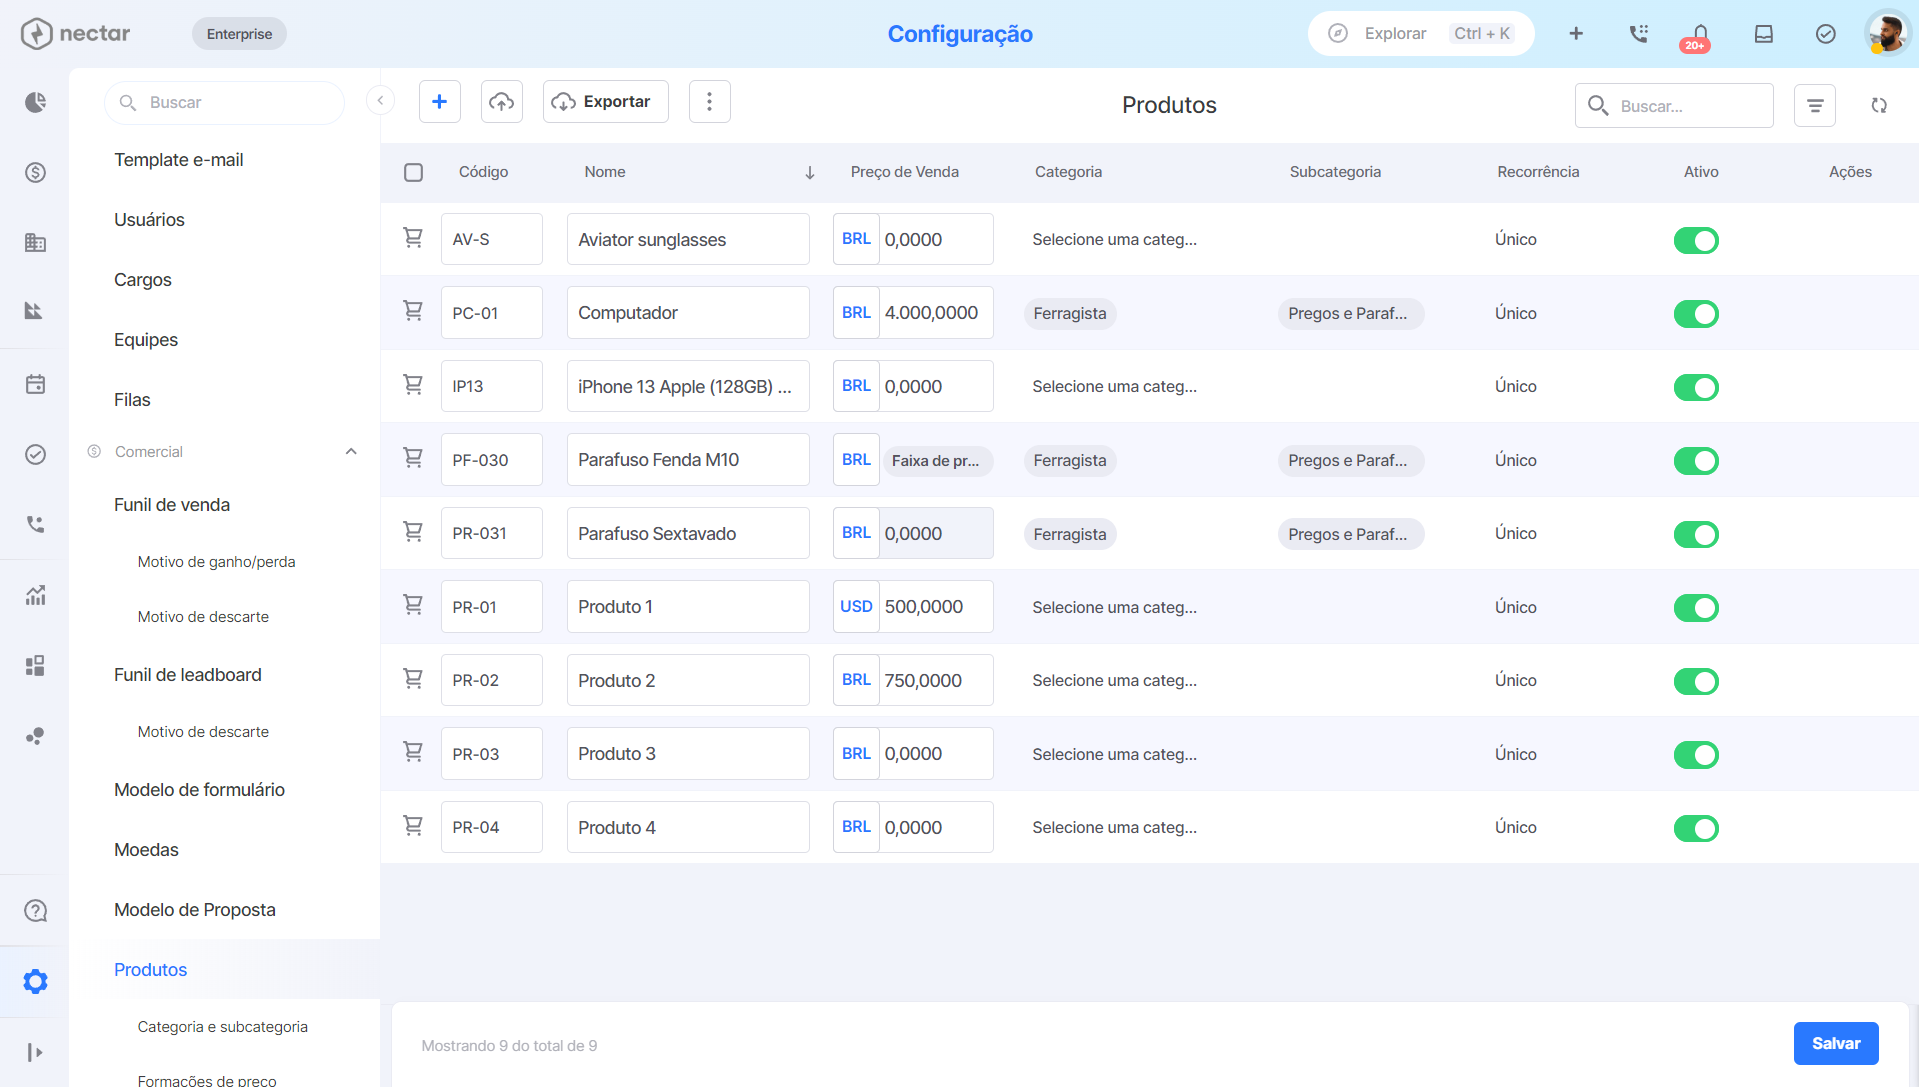Refresh the products list
The width and height of the screenshot is (1919, 1087).
(1879, 105)
